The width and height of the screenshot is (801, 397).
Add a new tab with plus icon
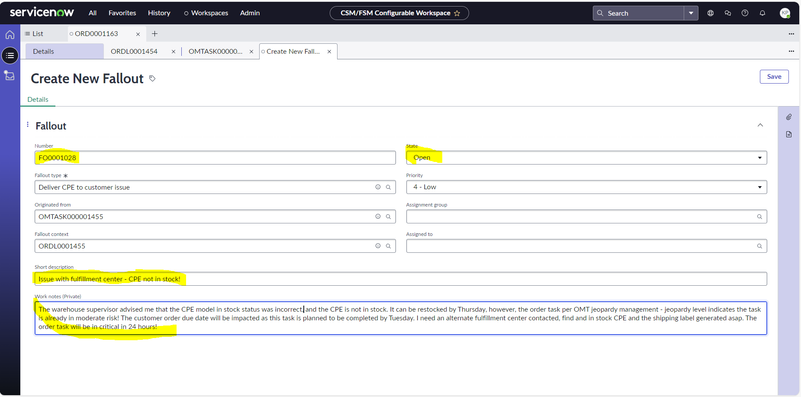pos(154,34)
